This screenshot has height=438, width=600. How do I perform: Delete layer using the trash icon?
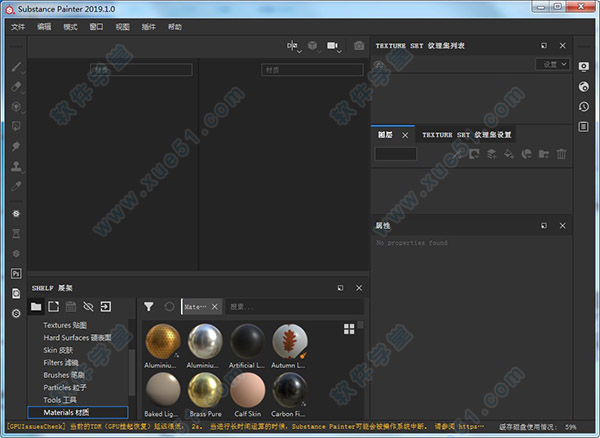561,154
